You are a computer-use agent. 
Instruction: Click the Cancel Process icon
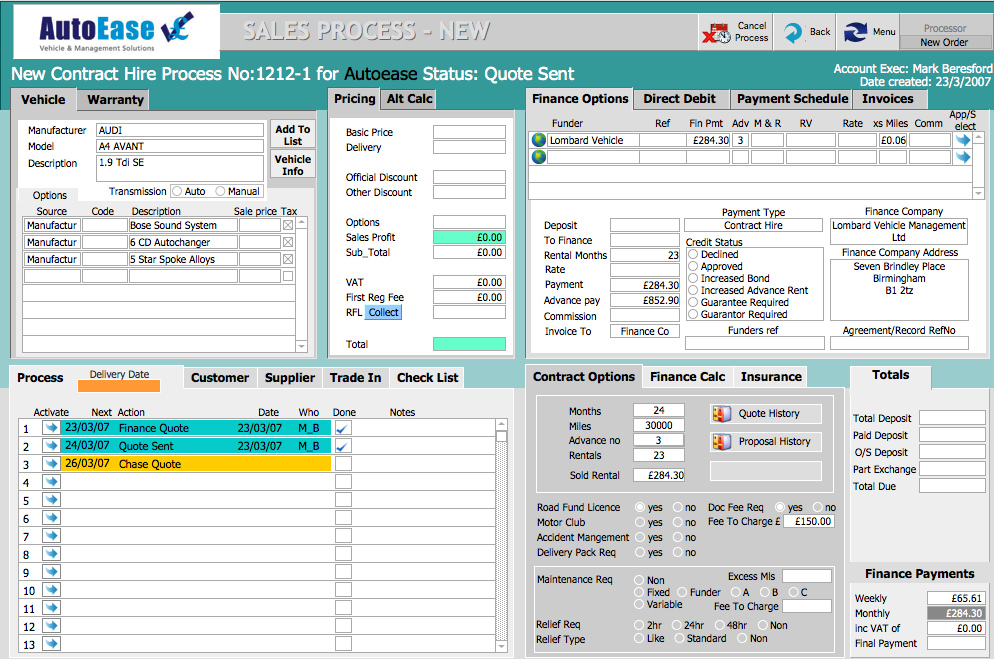716,32
